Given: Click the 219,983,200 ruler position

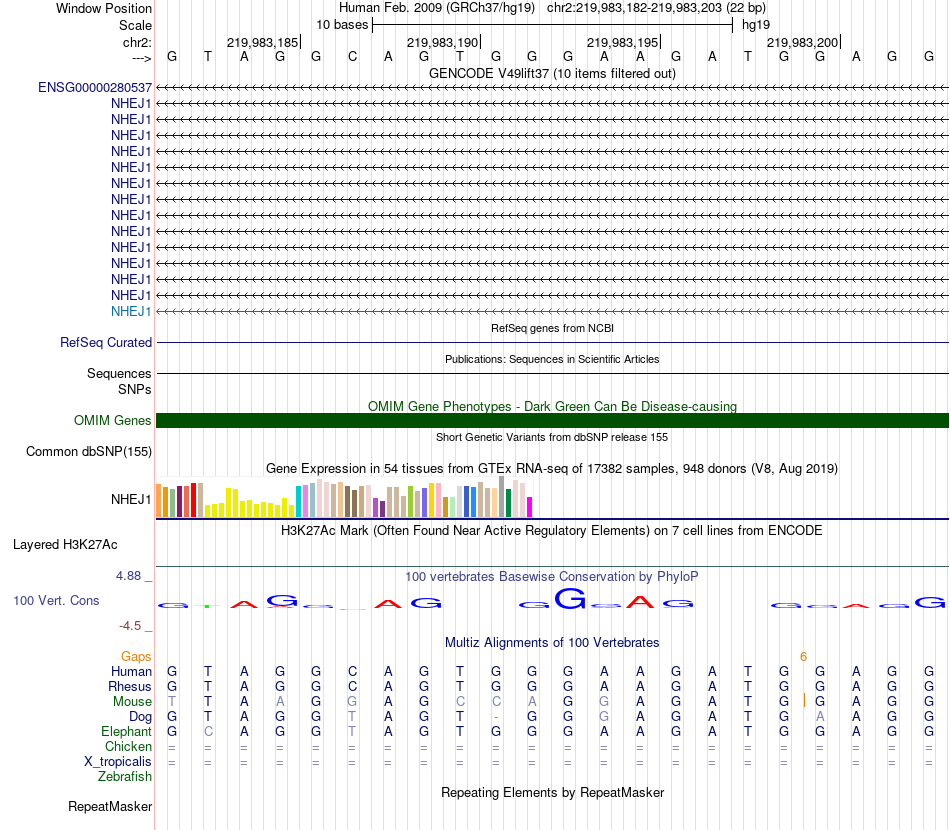Looking at the screenshot, I should tap(802, 42).
